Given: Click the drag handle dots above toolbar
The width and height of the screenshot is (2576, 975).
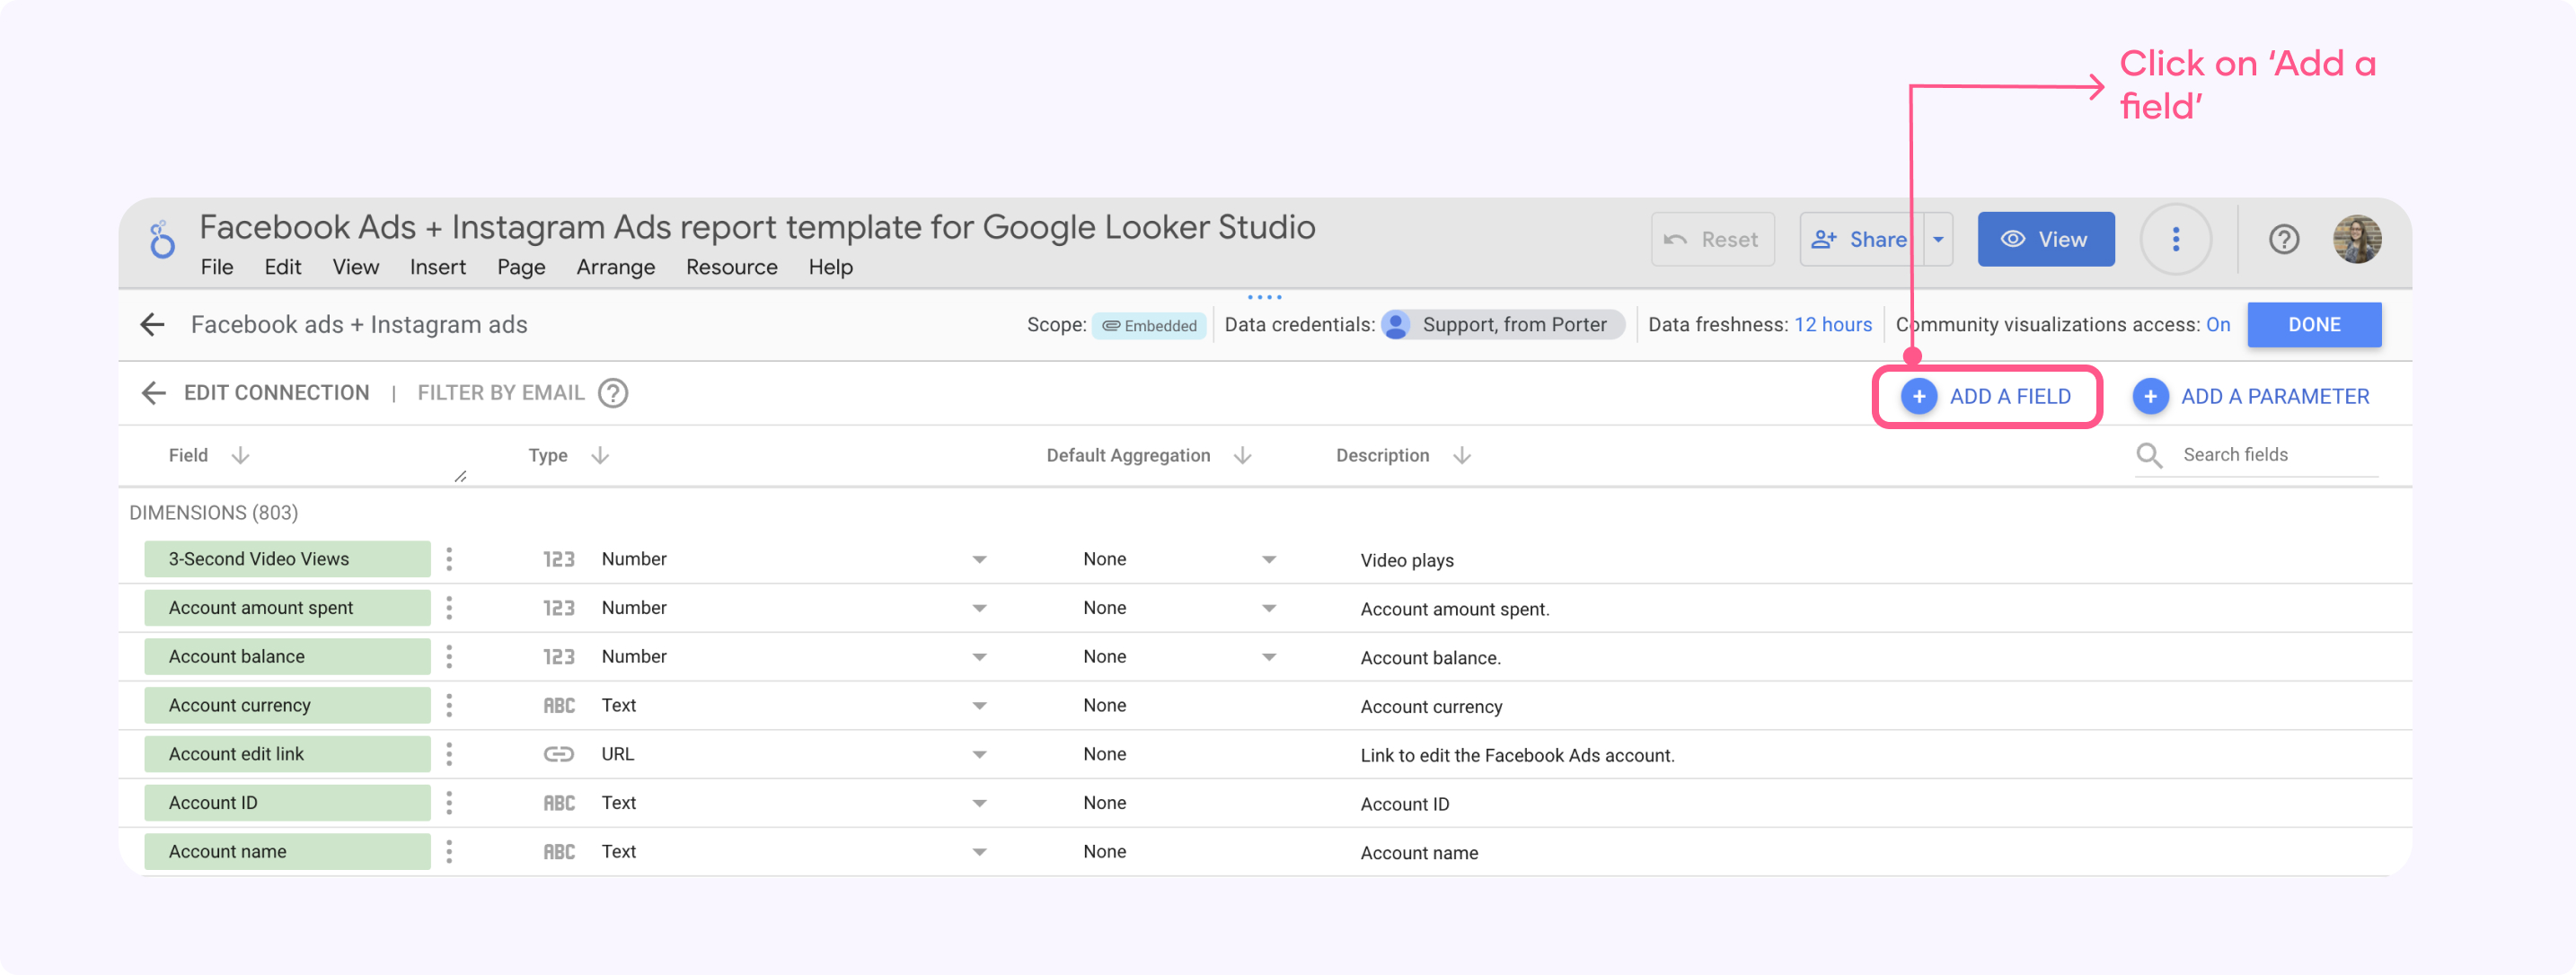Looking at the screenshot, I should [x=1264, y=297].
